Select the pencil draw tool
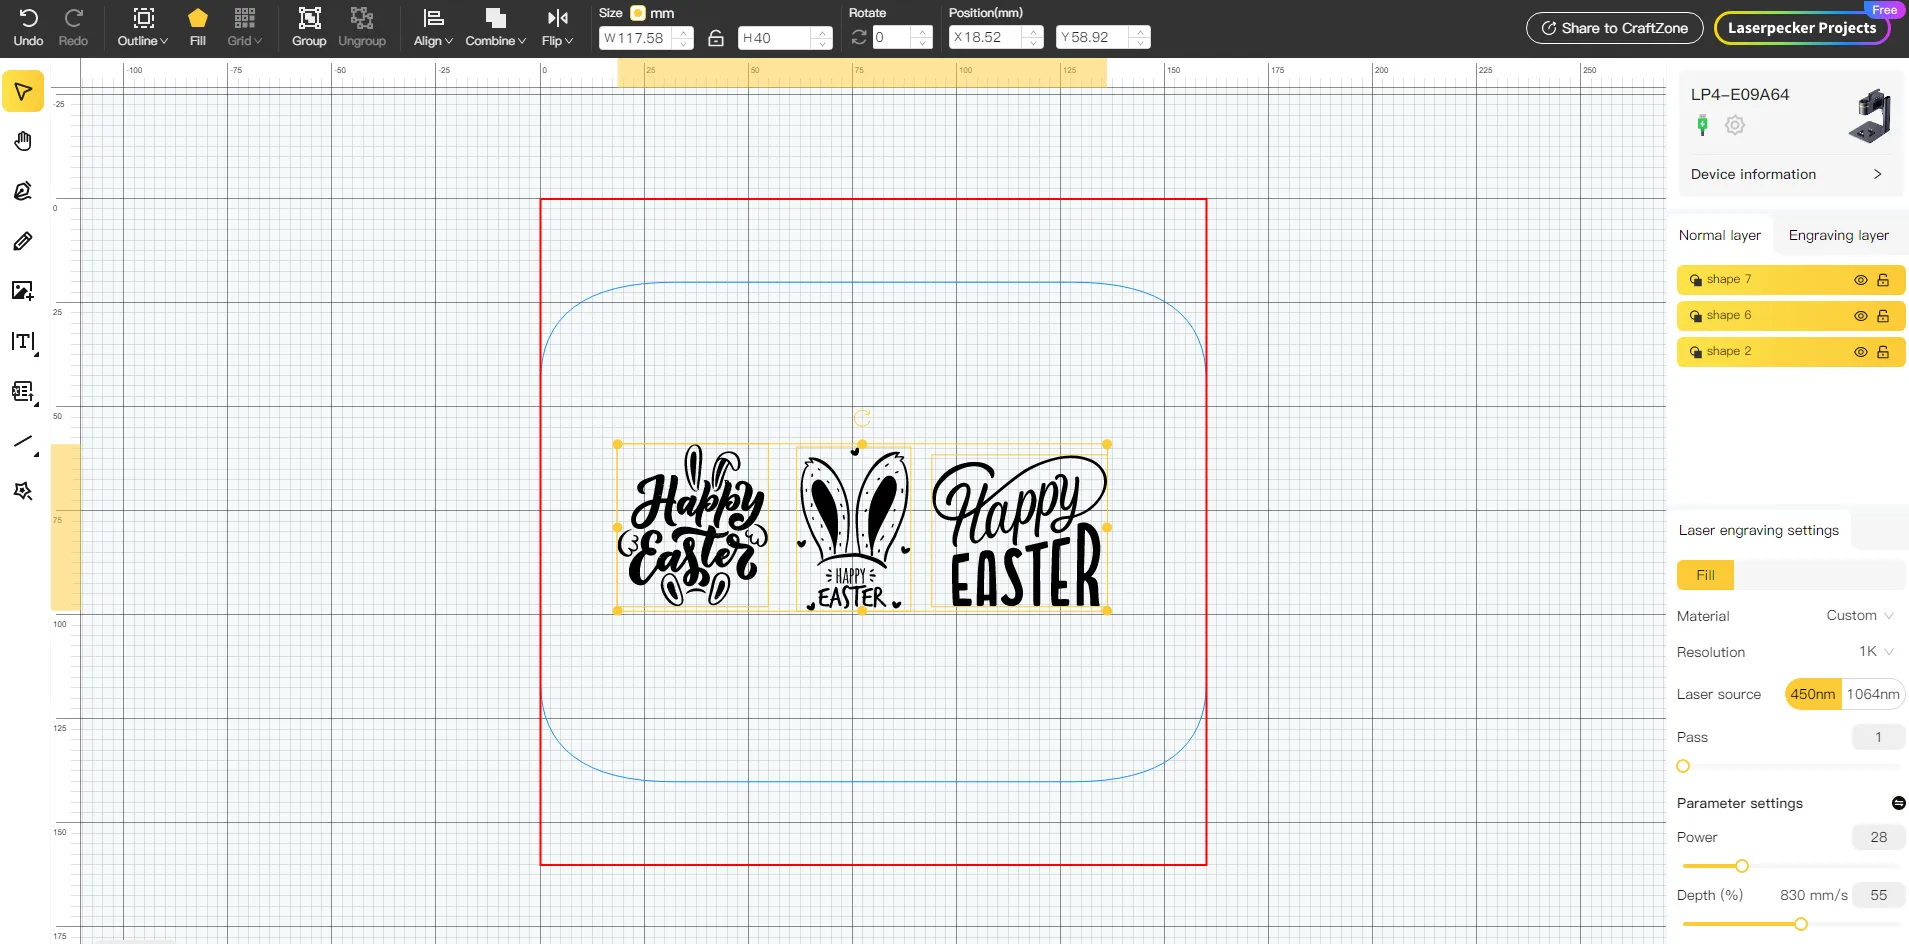 click(23, 241)
